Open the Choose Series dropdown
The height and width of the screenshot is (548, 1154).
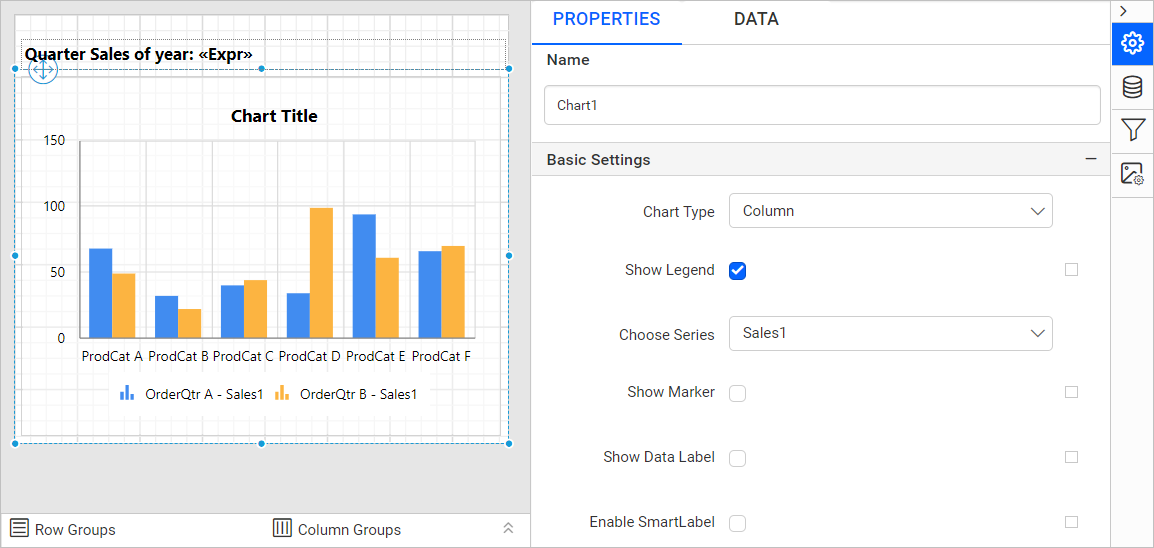pos(891,333)
